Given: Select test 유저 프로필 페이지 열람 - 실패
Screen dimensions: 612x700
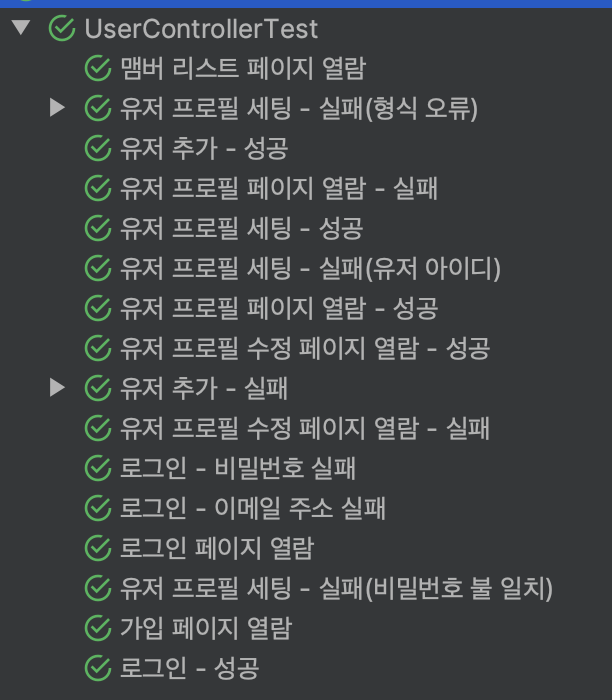Looking at the screenshot, I should [279, 188].
